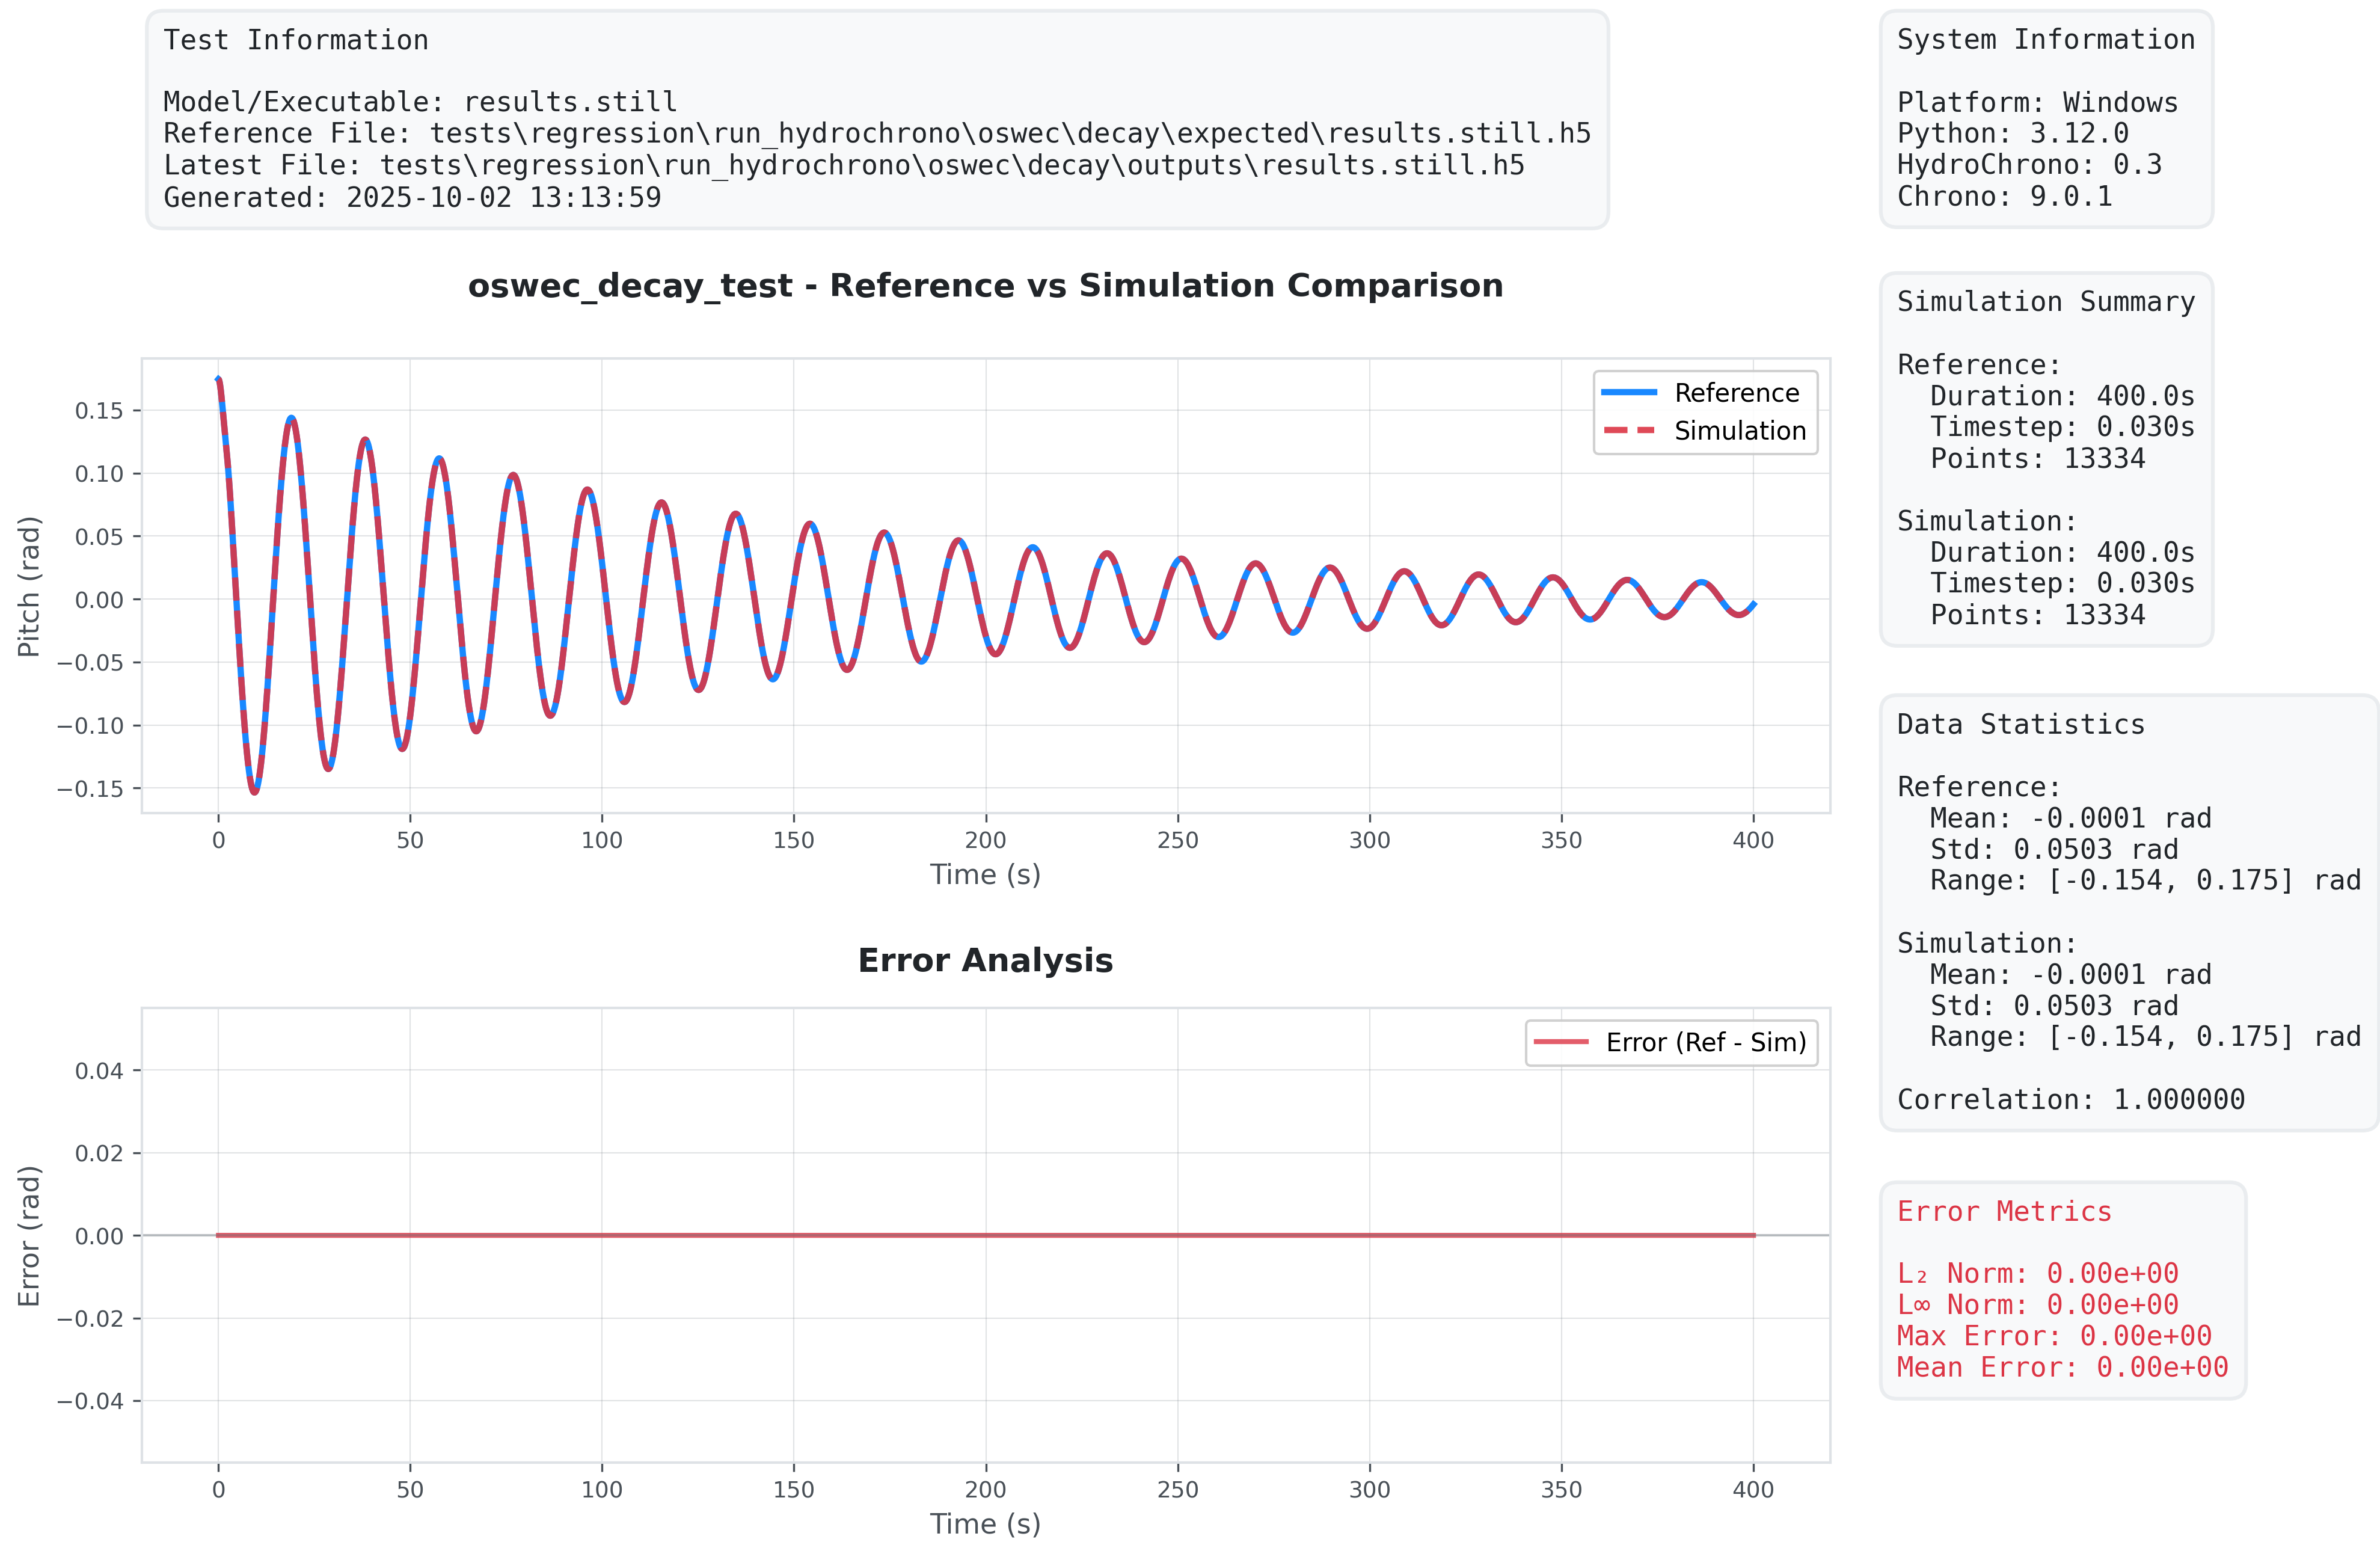Click the oswec_decay_test comparison plot title

coord(985,285)
